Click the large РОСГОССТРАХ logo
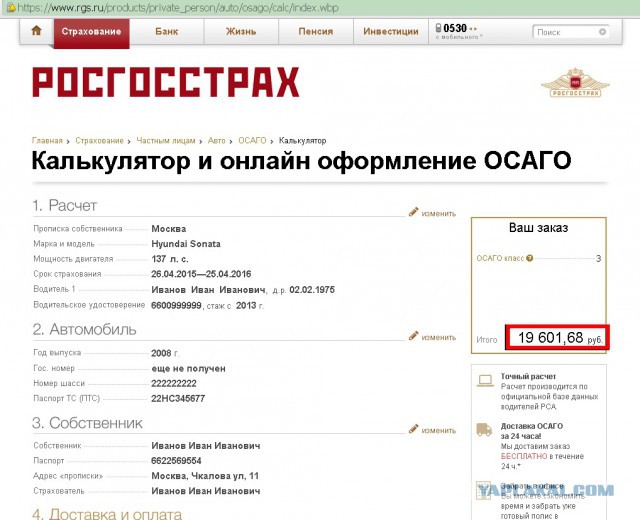This screenshot has height=520, width=640. point(166,82)
